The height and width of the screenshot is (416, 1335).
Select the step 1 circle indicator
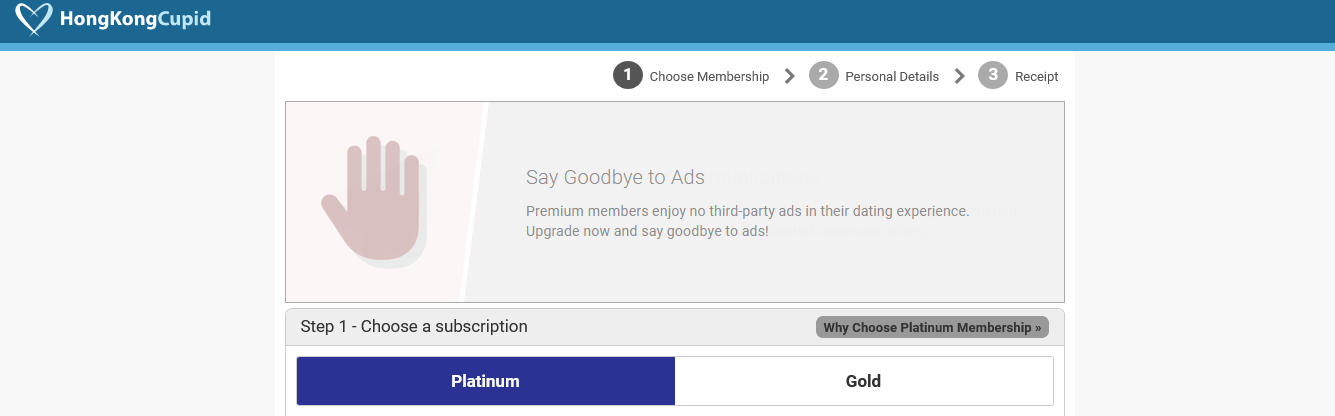click(627, 75)
